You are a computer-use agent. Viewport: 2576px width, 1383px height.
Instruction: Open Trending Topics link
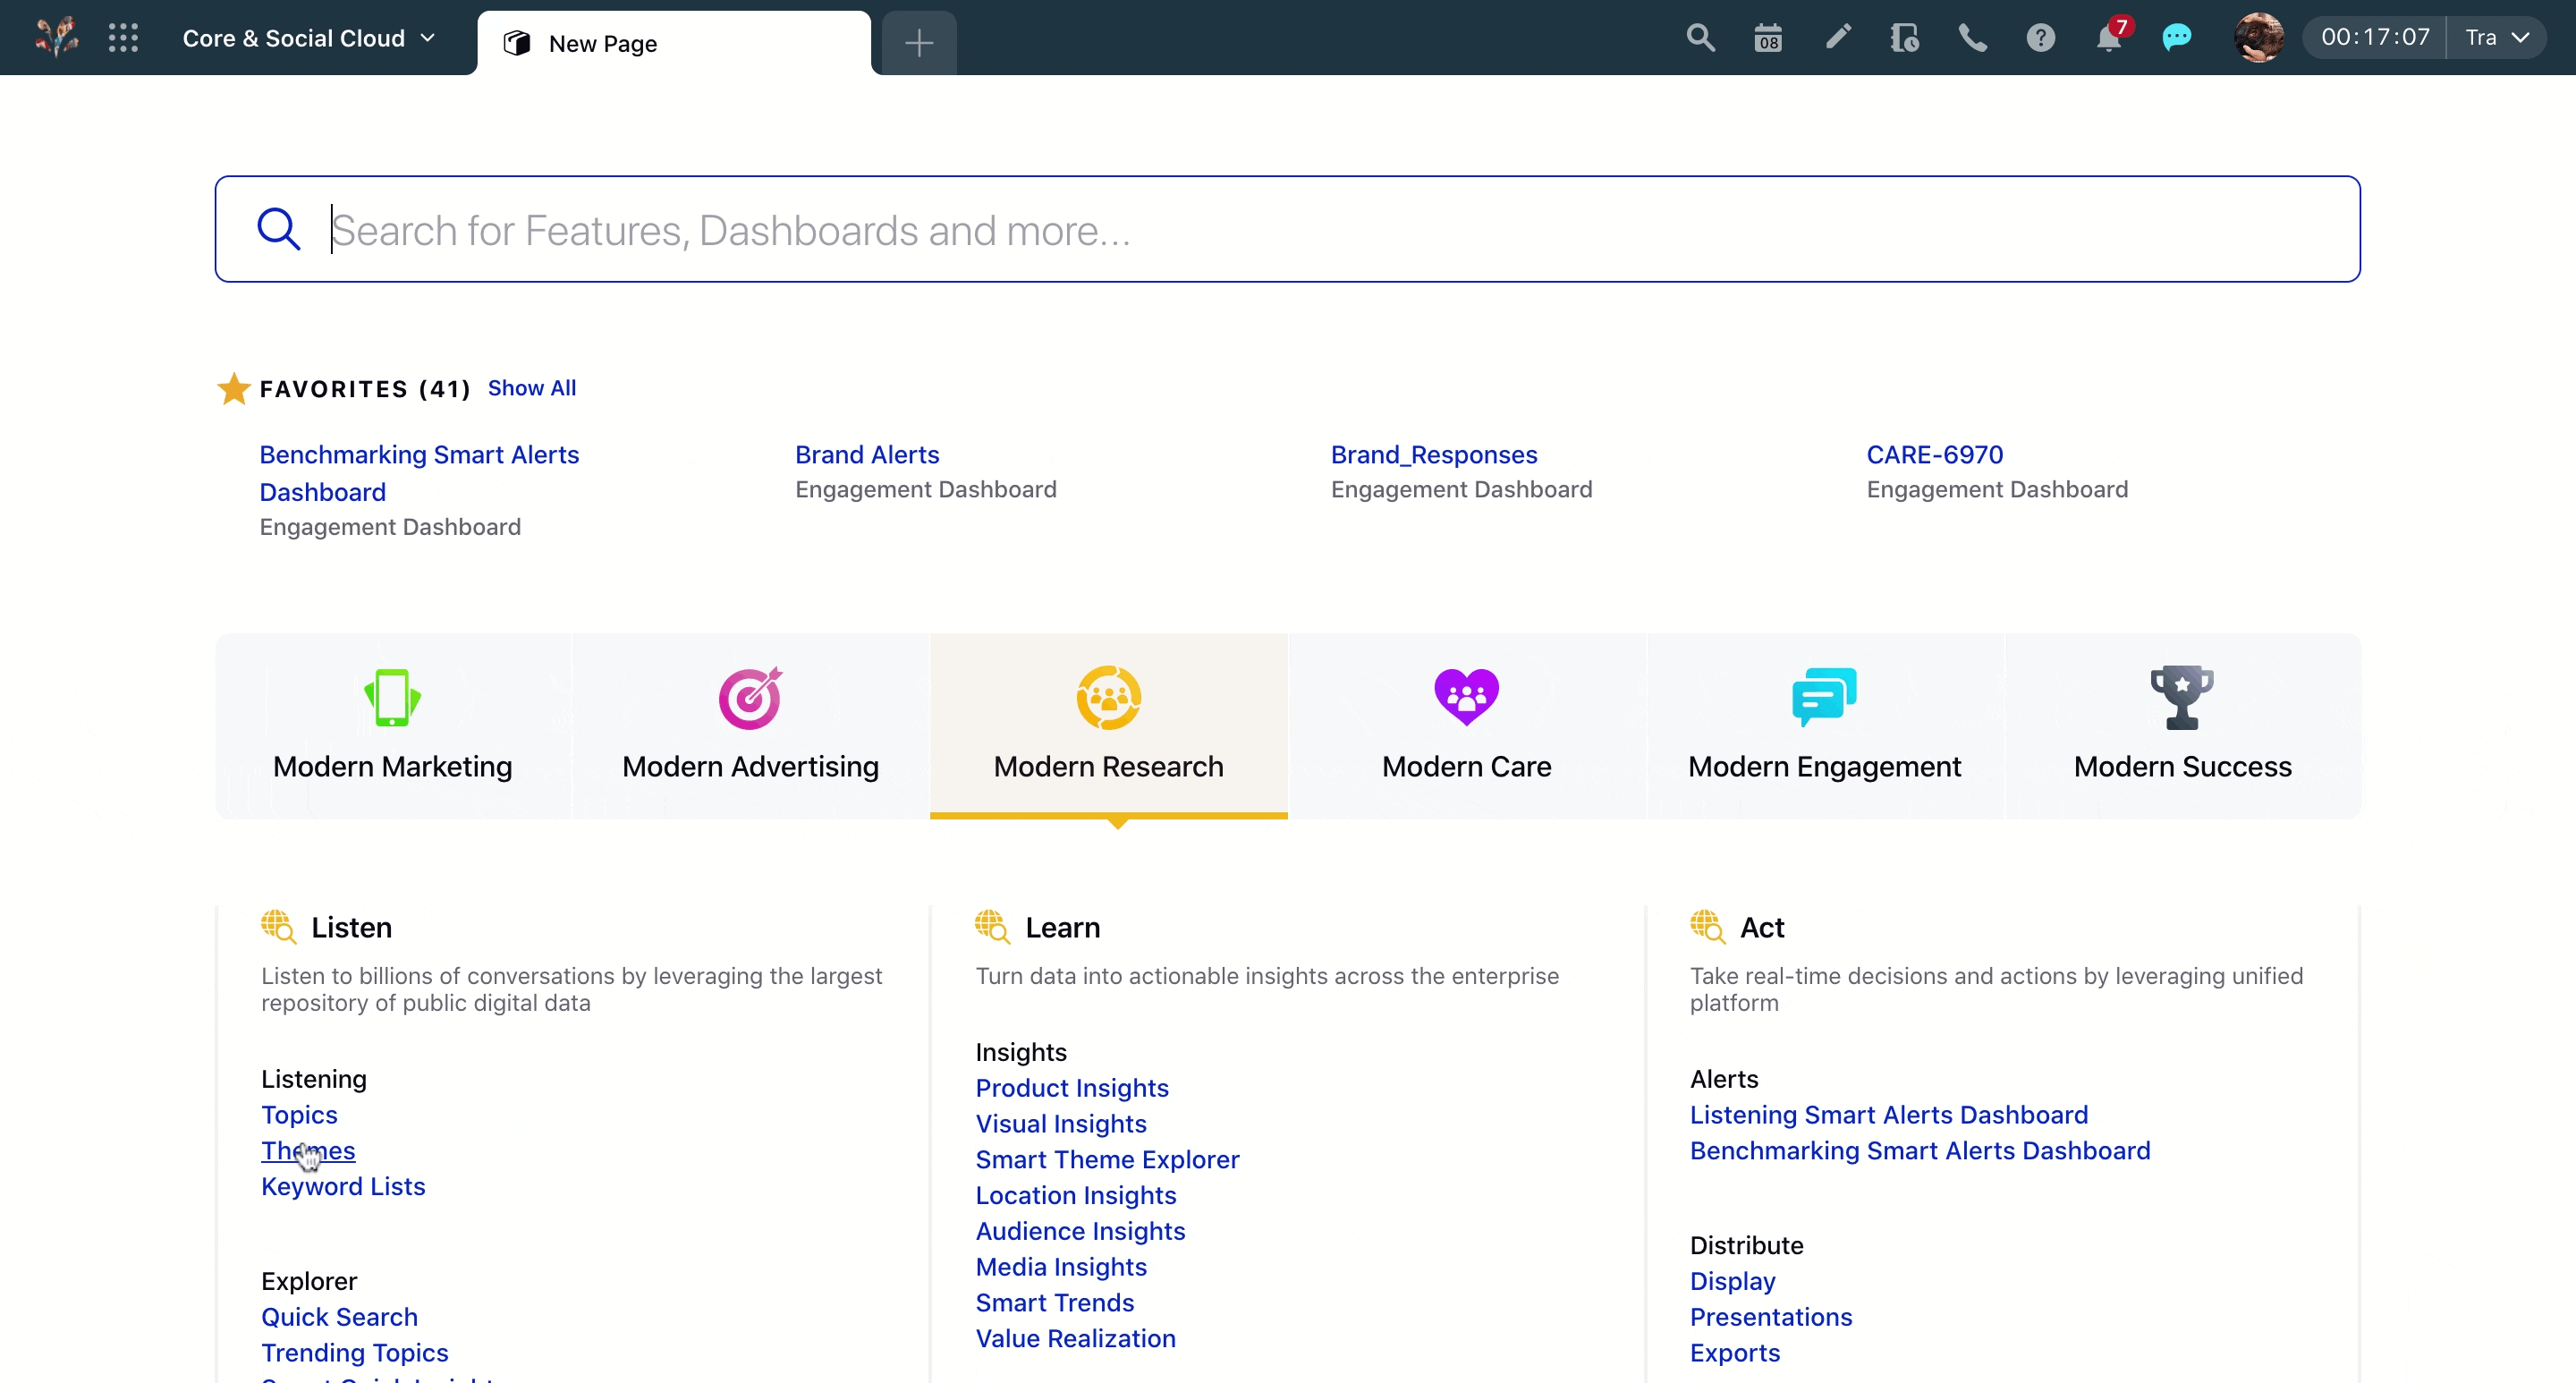pyautogui.click(x=354, y=1352)
